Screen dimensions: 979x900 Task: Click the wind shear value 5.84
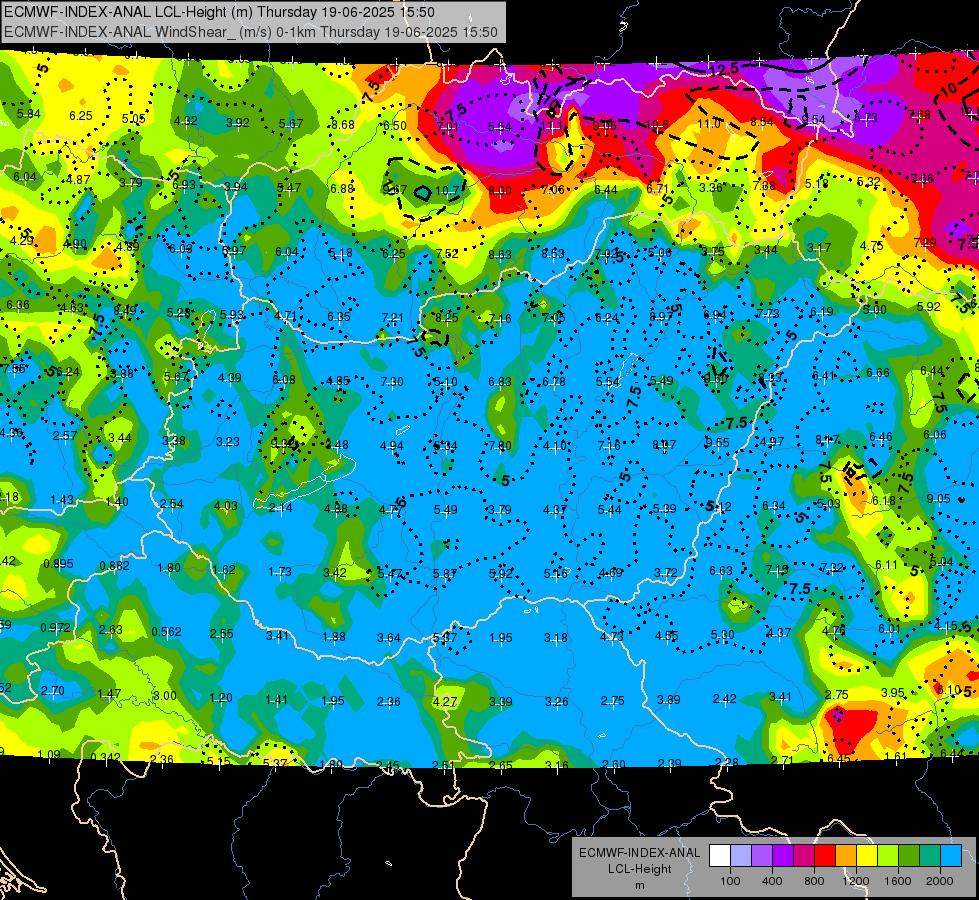click(28, 114)
